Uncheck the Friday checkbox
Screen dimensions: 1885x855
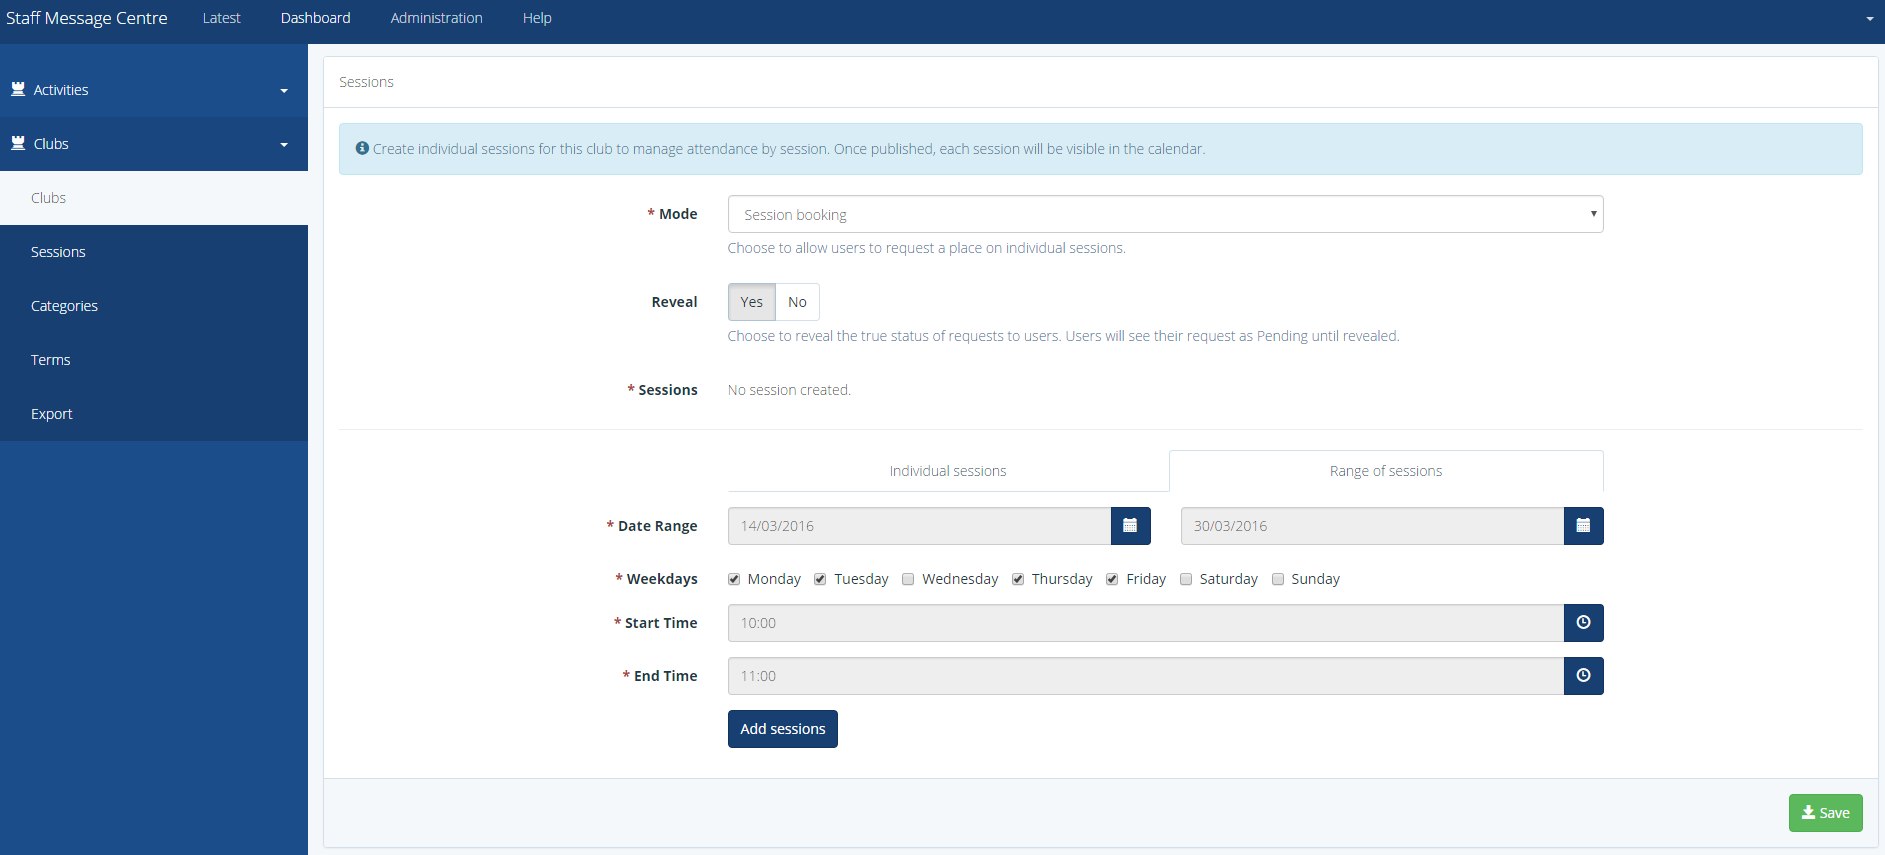coord(1112,579)
